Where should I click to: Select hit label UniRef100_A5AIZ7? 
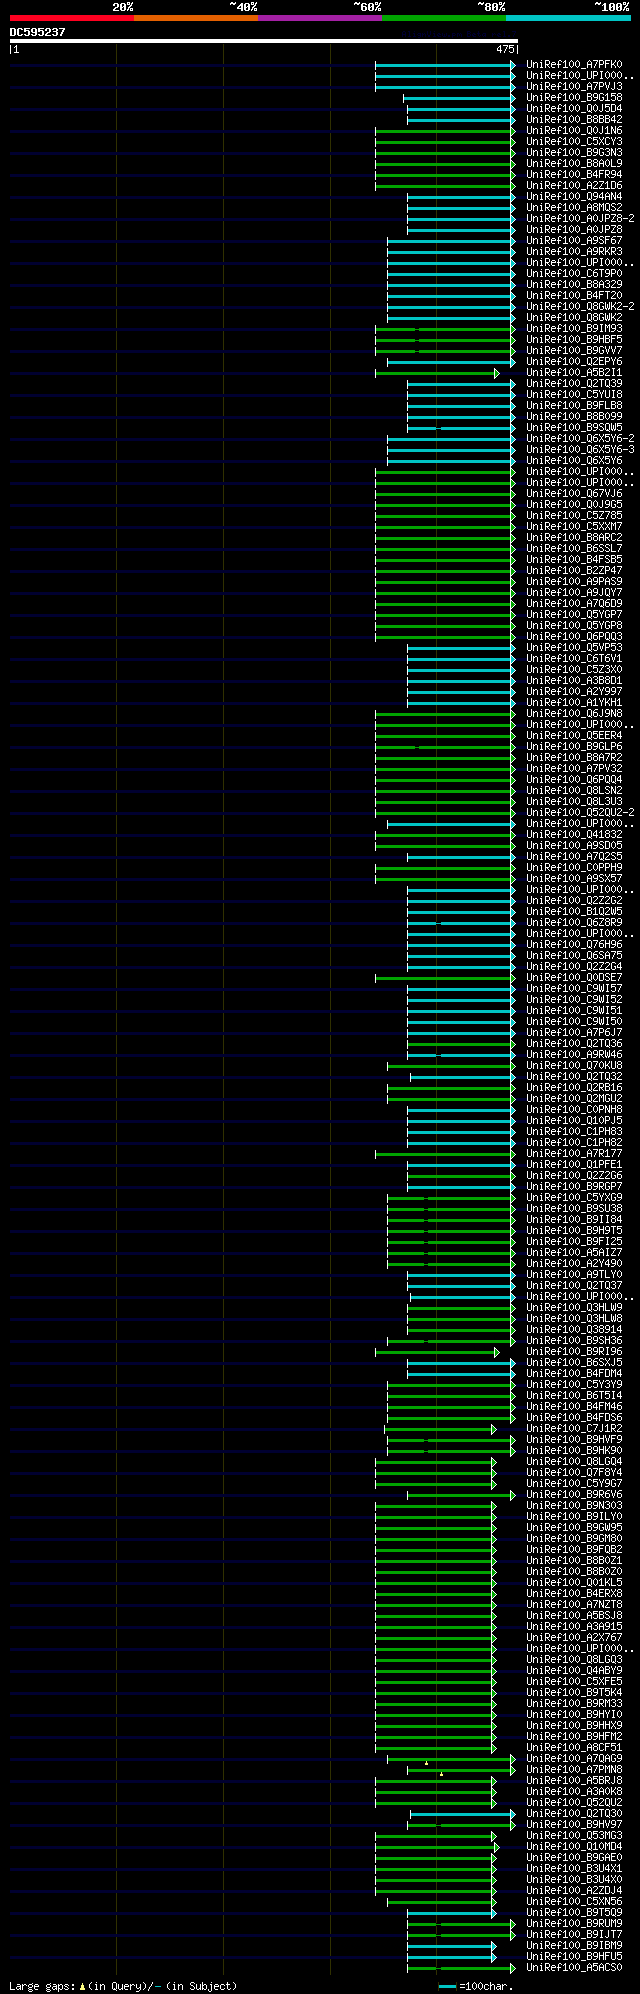click(x=574, y=1253)
